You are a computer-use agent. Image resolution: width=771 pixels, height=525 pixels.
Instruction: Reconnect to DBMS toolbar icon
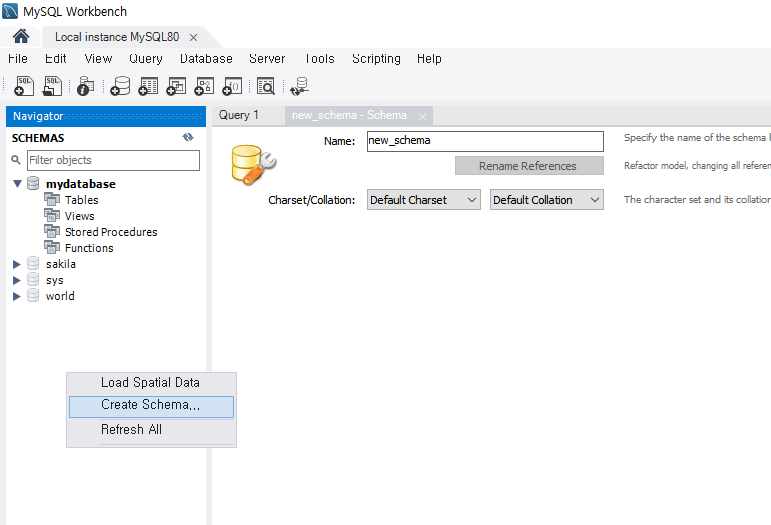pyautogui.click(x=299, y=86)
